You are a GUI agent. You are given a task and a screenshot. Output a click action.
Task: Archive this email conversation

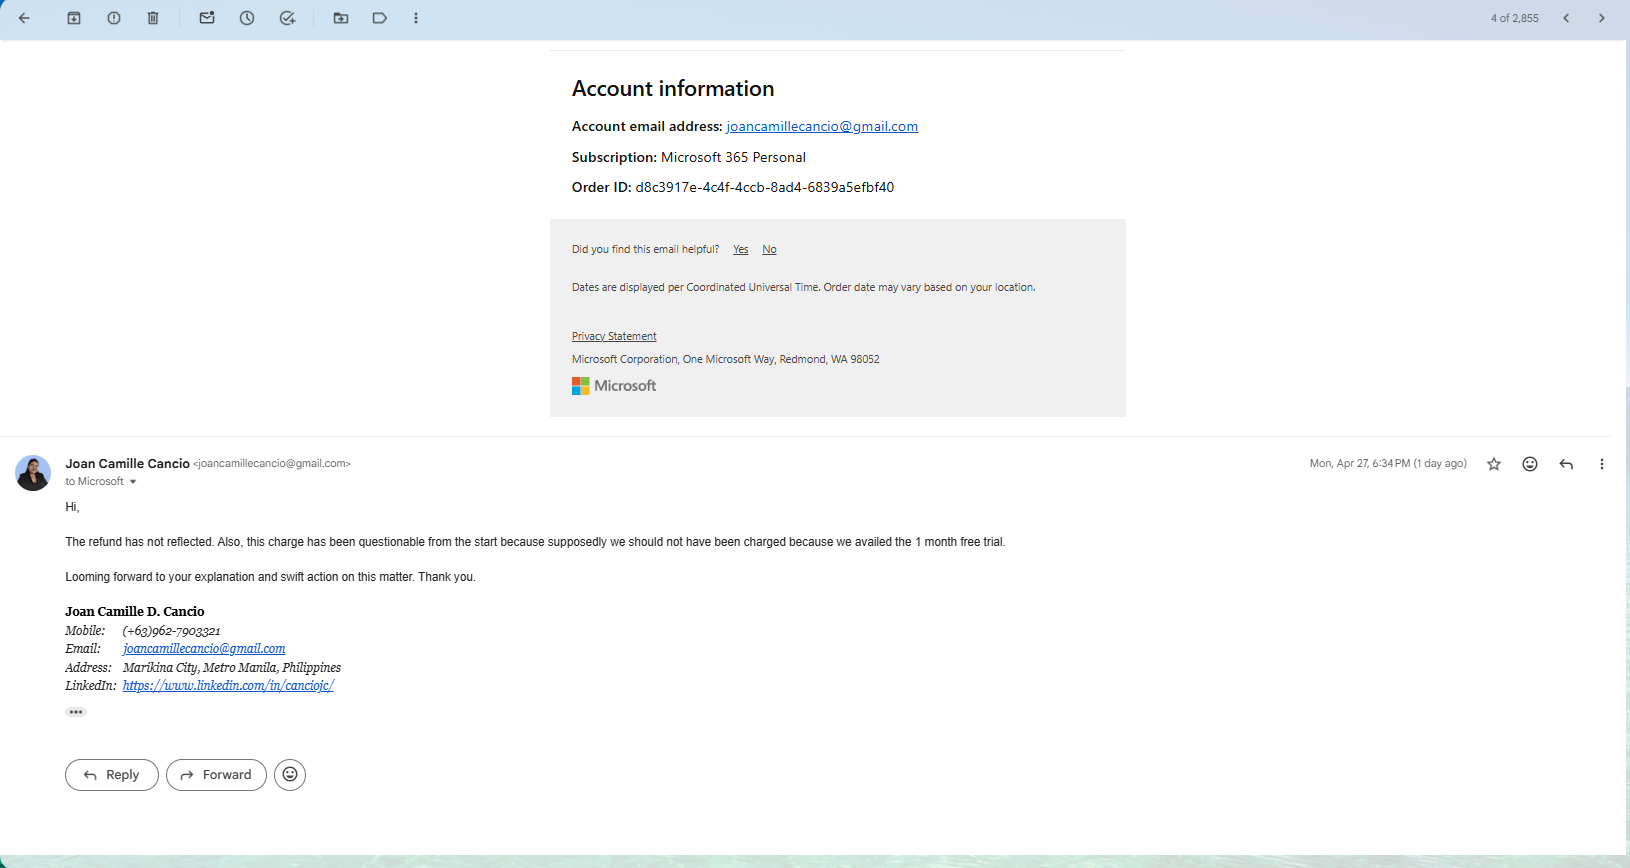point(74,18)
